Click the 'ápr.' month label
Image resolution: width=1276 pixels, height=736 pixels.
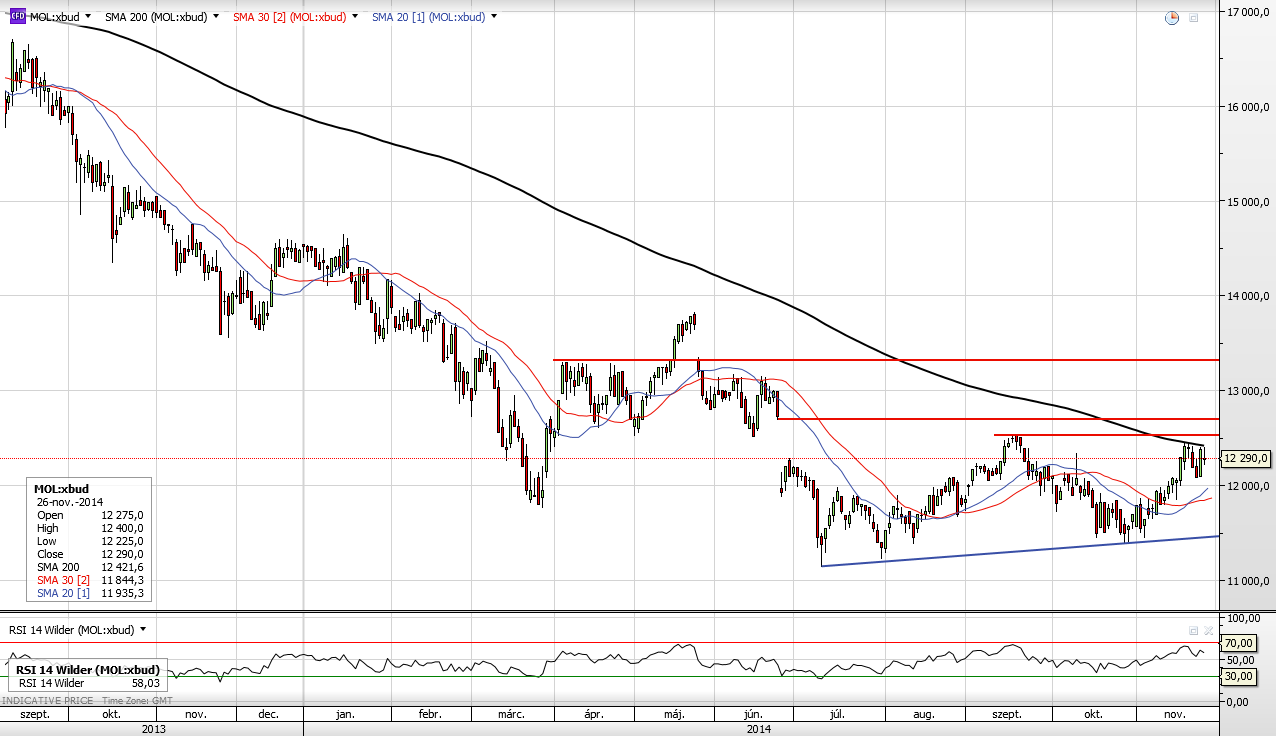click(x=592, y=715)
